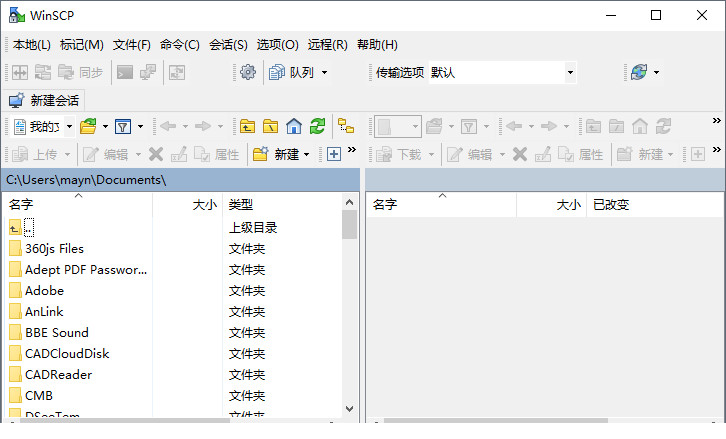The height and width of the screenshot is (439, 726).
Task: Go to parent directory icon in local panel
Action: [247, 126]
